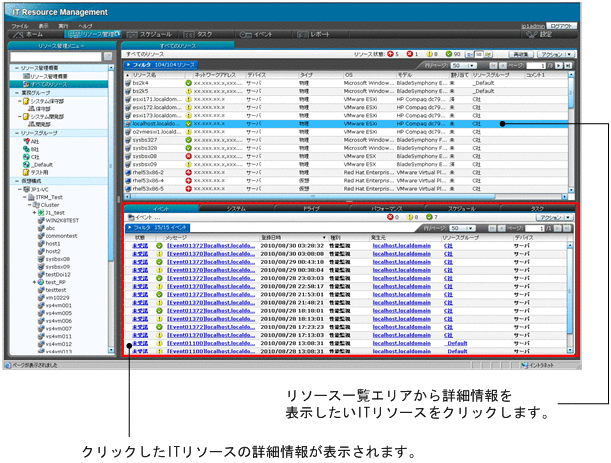Screen dimensions: 611x463
Task: Switch to list view icon in resource toolbar
Action: (479, 54)
